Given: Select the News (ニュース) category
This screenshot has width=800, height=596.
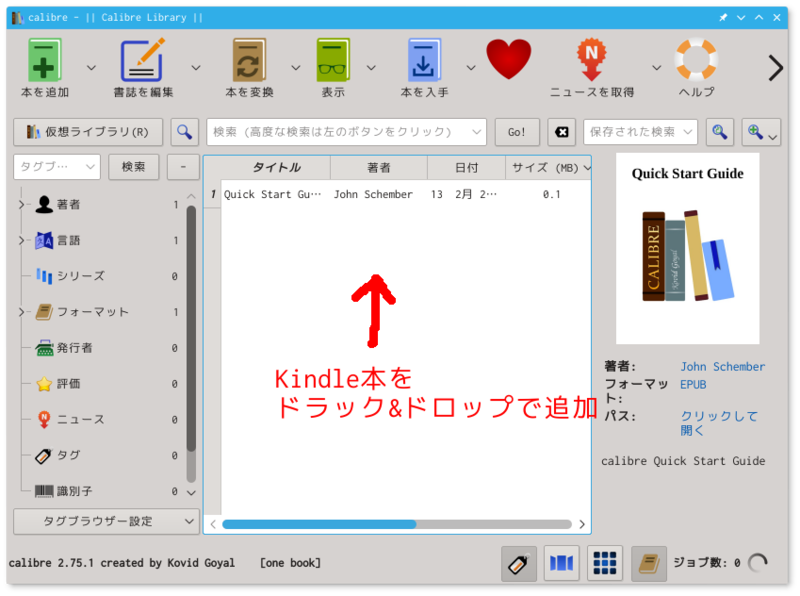Looking at the screenshot, I should 80,419.
